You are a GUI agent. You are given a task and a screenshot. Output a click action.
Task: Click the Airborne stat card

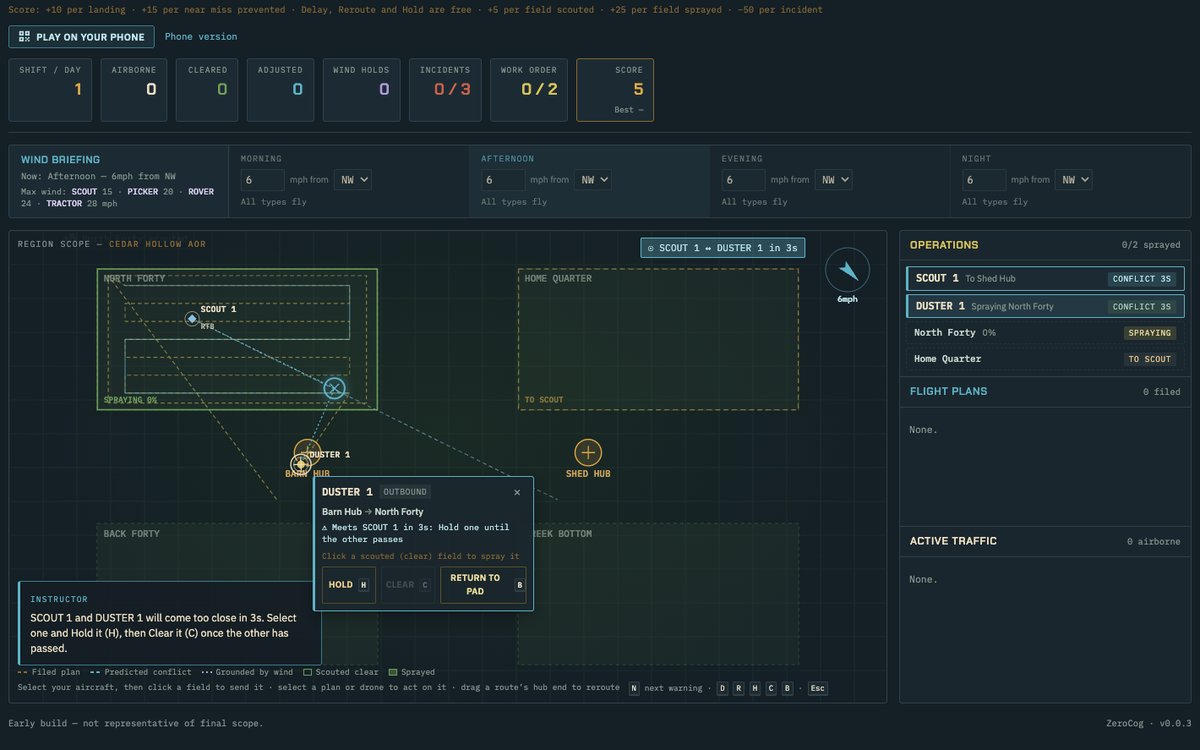(134, 90)
